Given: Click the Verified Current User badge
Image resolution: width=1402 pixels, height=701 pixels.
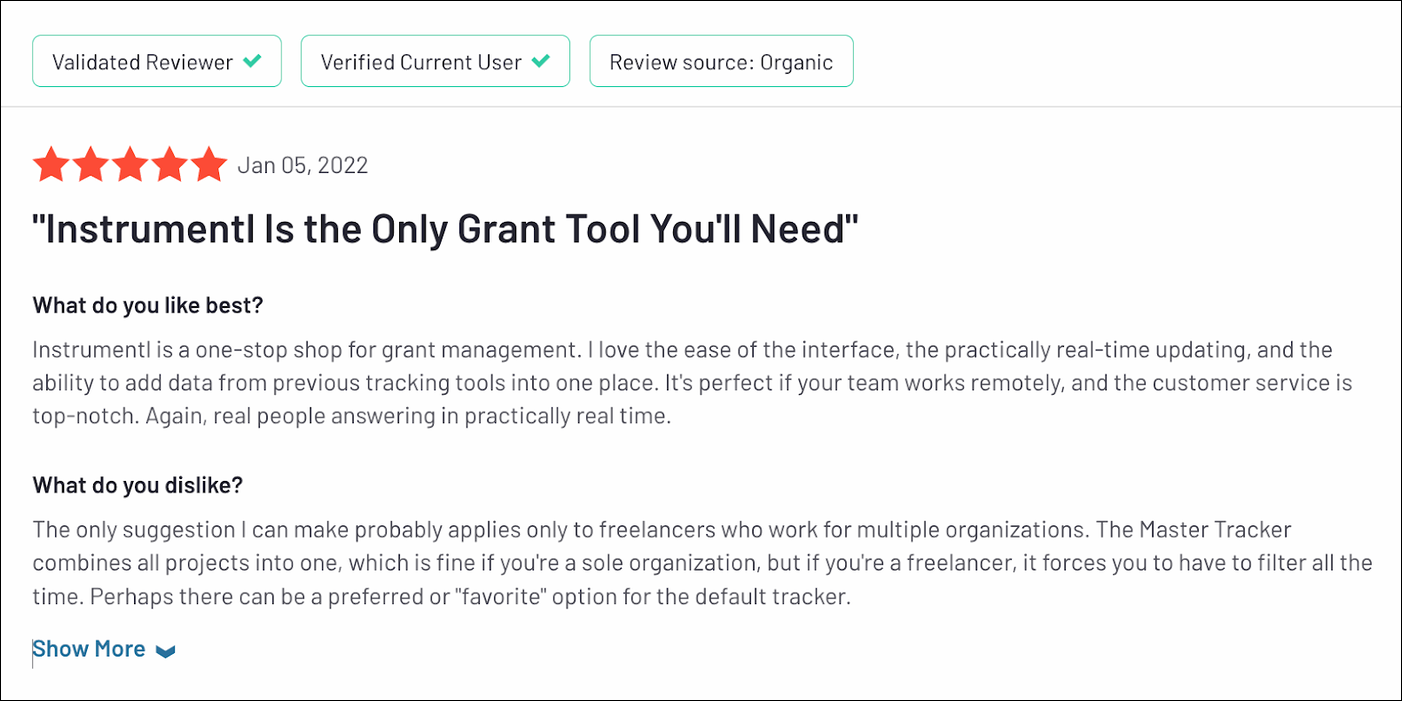Looking at the screenshot, I should tap(435, 61).
